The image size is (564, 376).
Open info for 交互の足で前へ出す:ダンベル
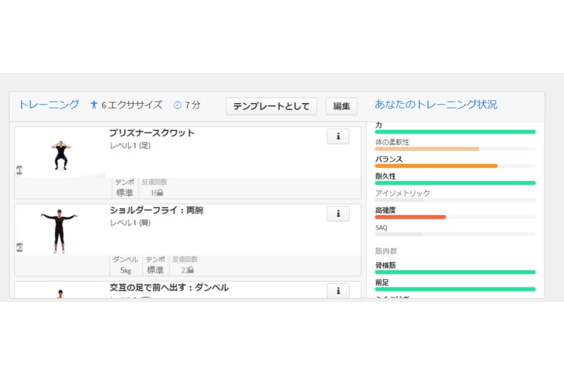[338, 291]
